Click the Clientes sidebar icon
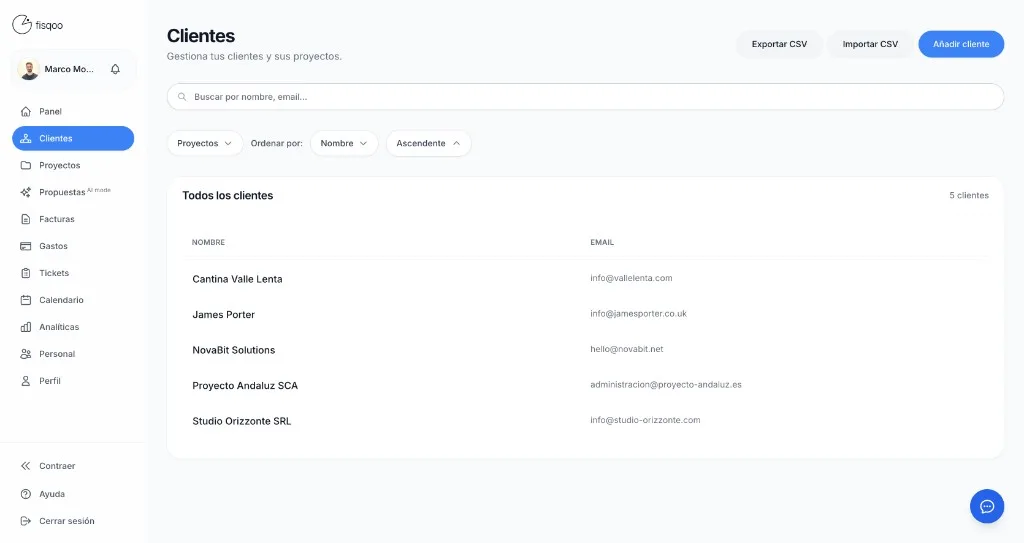The height and width of the screenshot is (543, 1024). 25,139
